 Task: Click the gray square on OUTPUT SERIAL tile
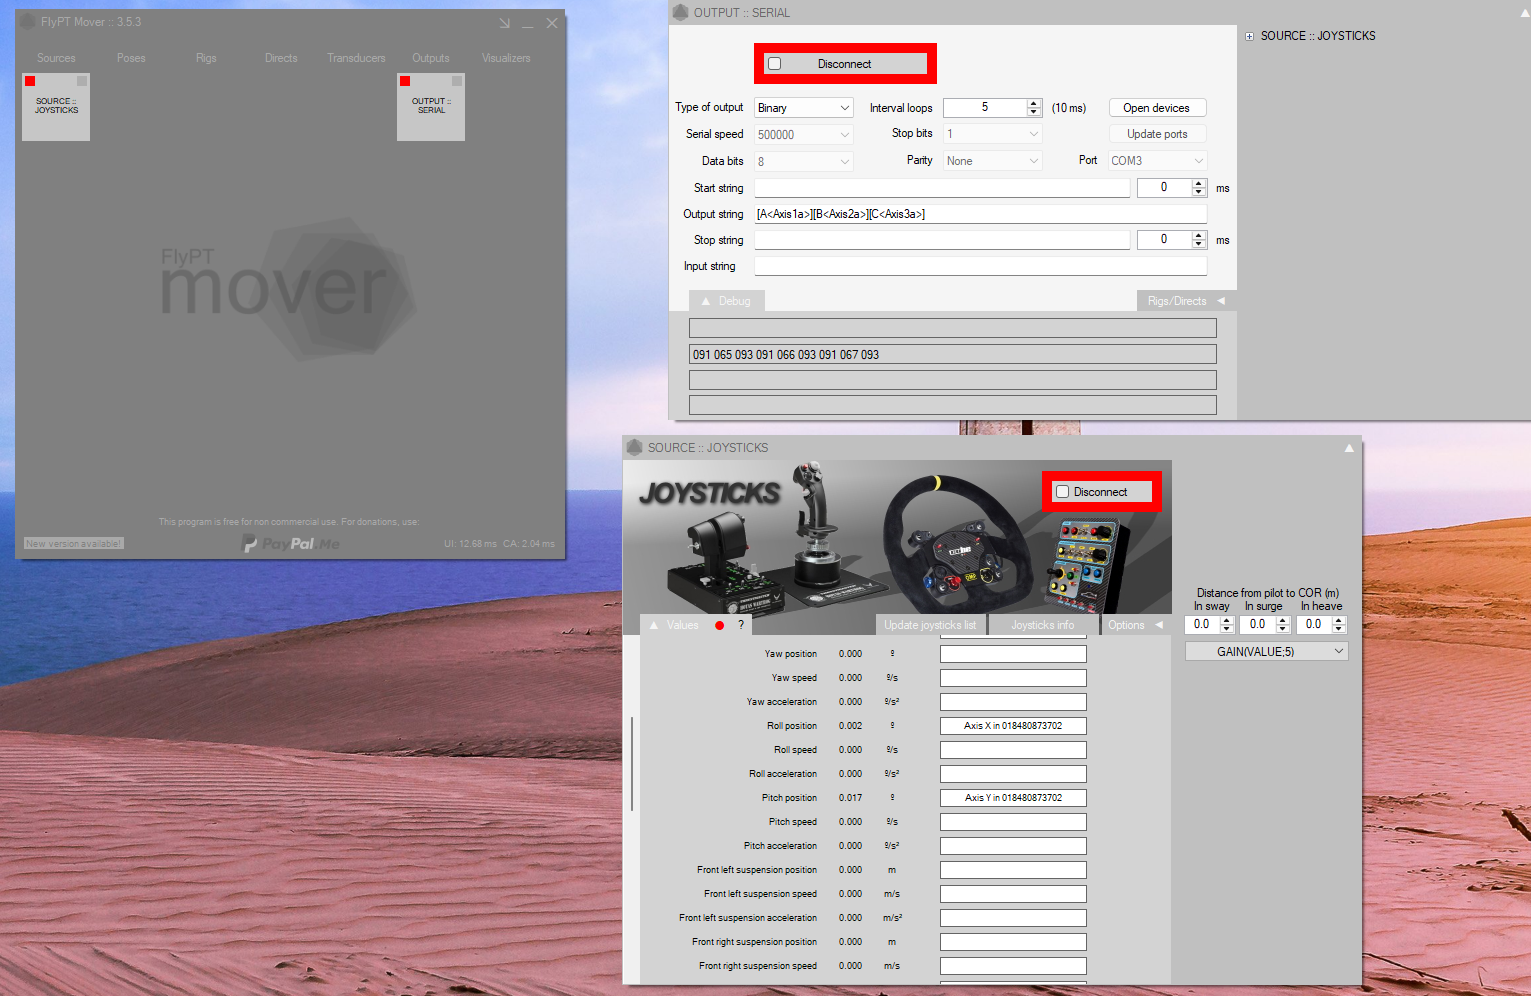pos(457,81)
